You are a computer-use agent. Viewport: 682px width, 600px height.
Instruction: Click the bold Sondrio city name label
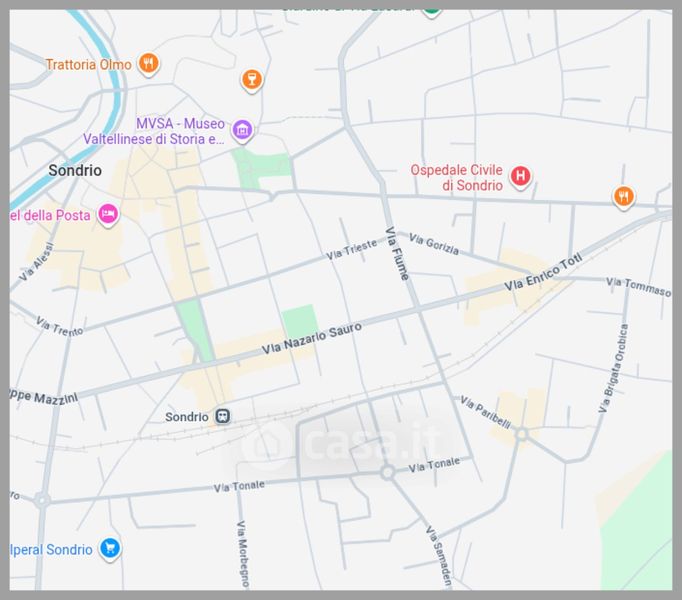[75, 171]
